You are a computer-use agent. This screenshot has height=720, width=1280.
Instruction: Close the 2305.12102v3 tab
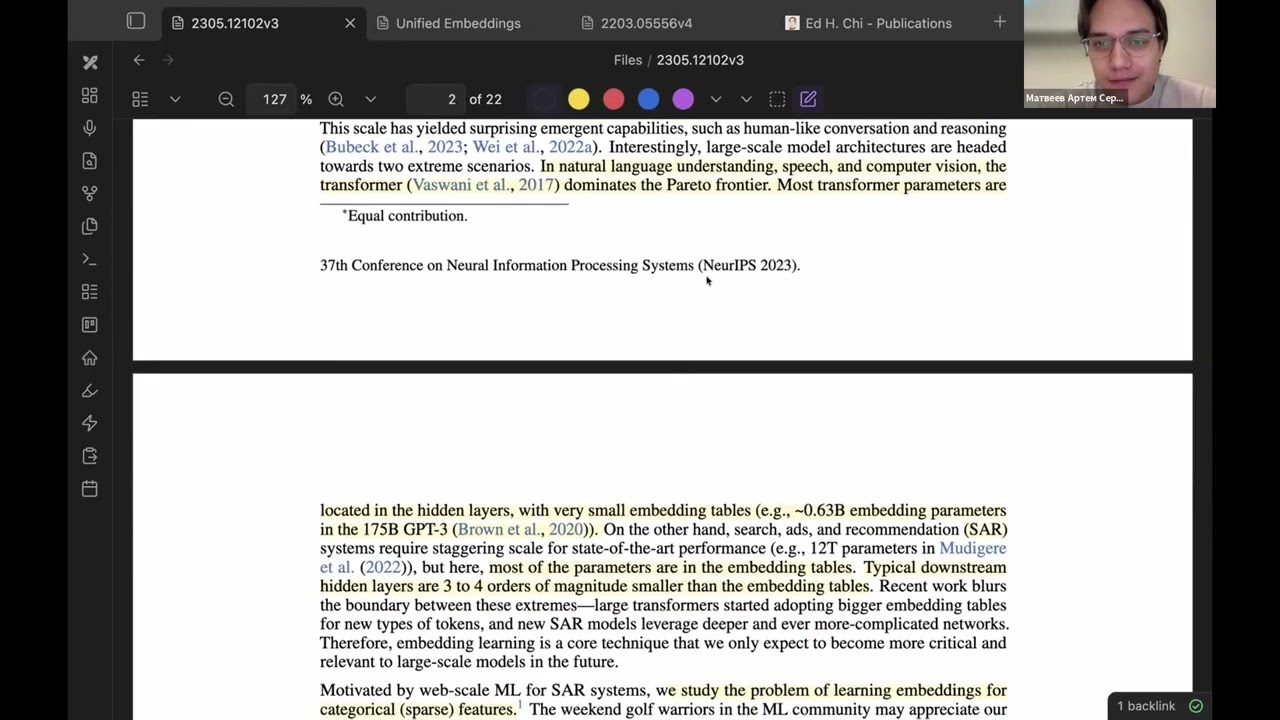click(350, 23)
